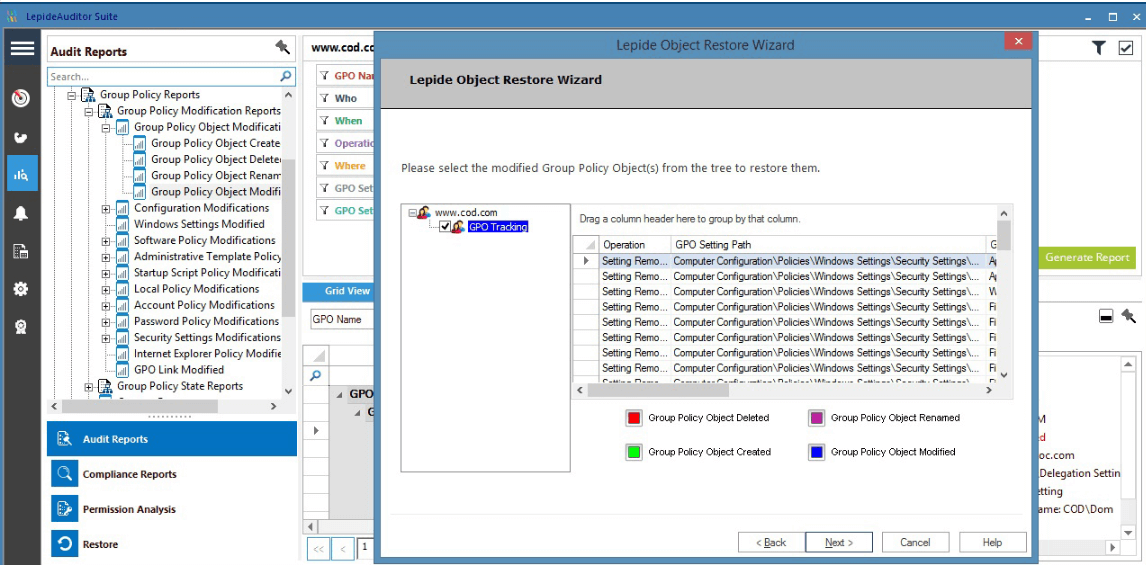Select GPO Link Modified report

[179, 370]
